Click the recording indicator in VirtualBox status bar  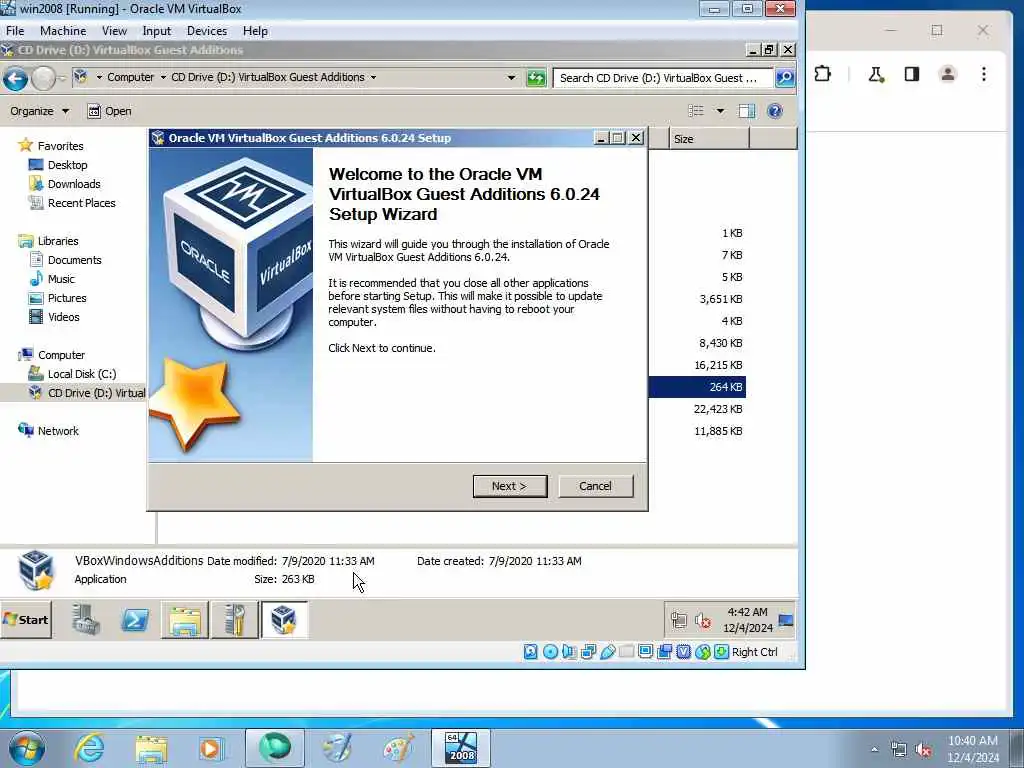[664, 652]
